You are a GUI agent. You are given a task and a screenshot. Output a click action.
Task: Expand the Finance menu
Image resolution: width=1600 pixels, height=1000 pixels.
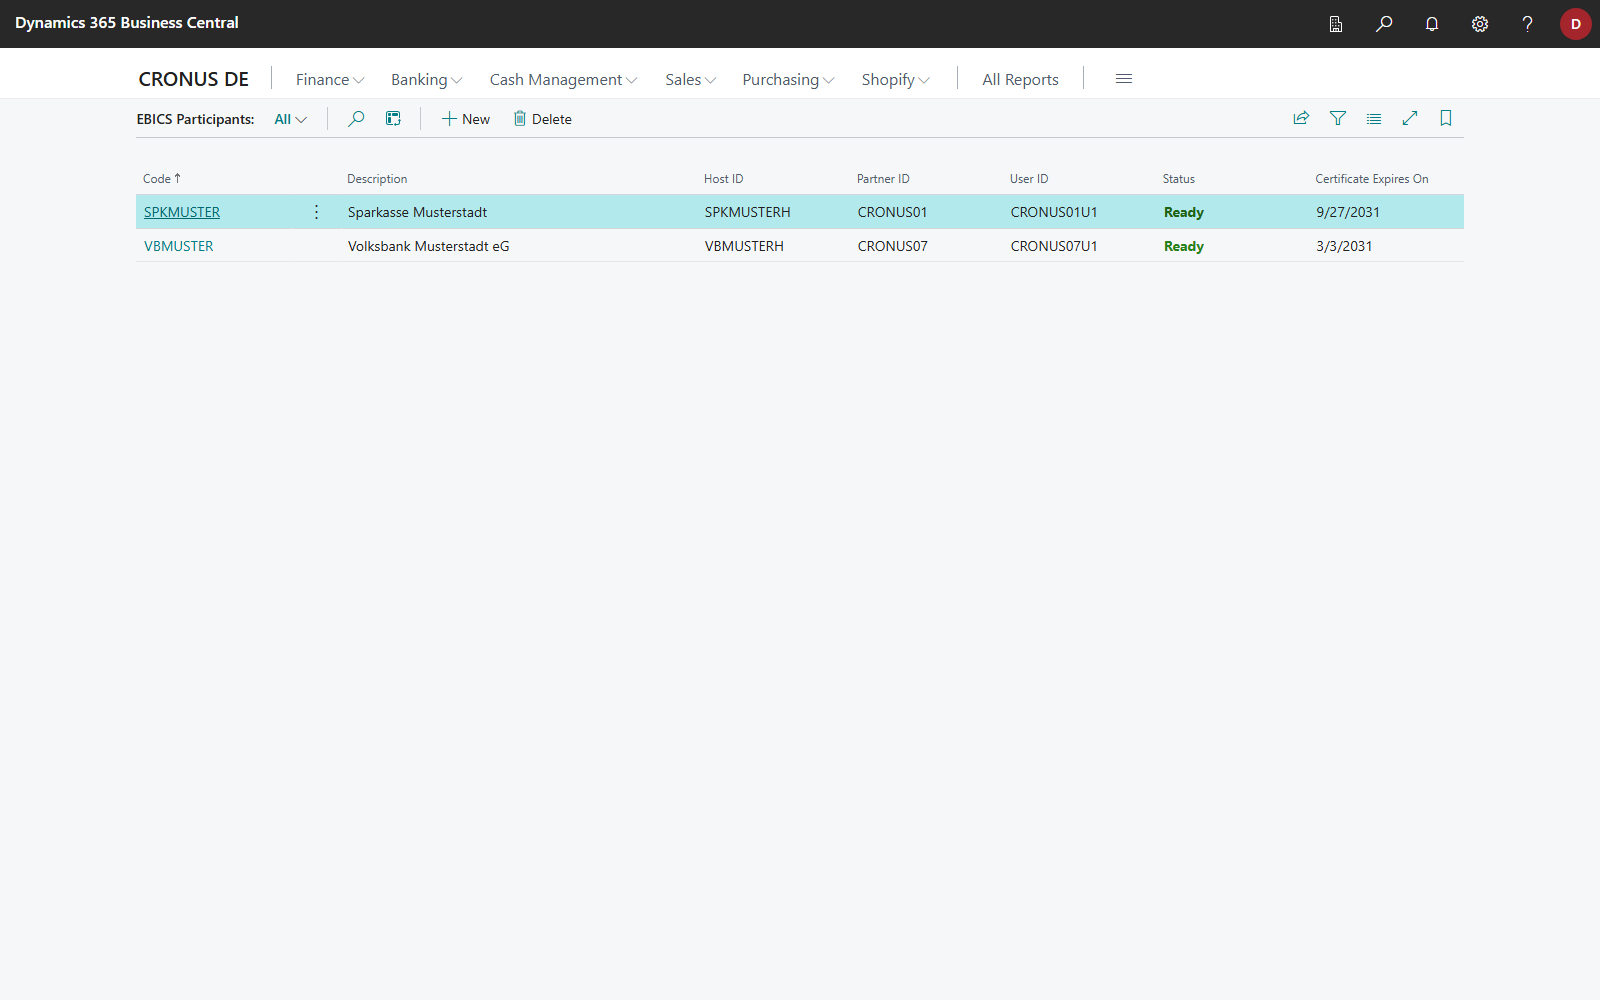tap(330, 80)
